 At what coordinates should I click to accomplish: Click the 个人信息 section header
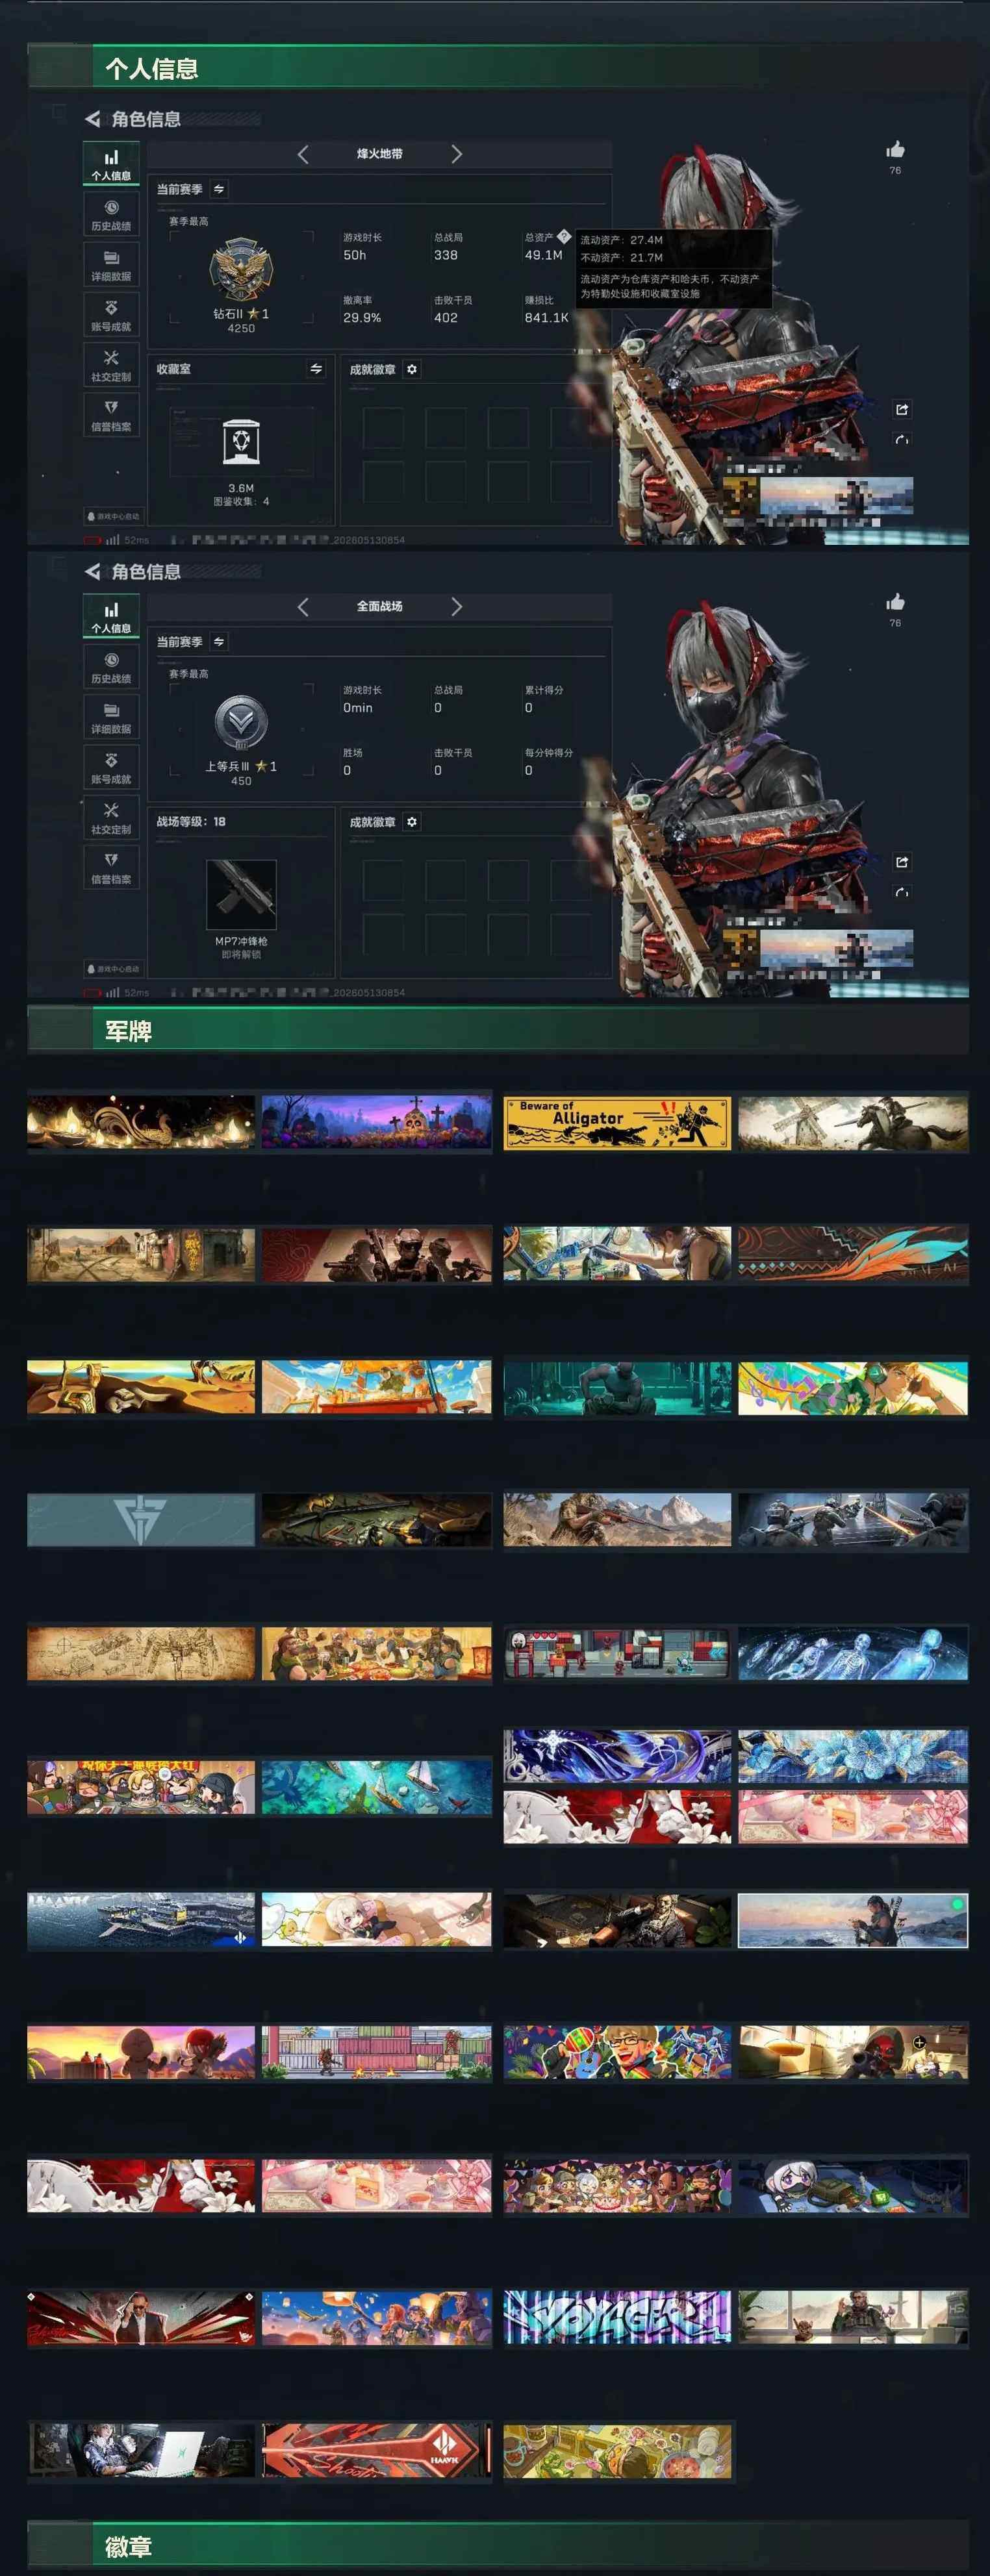(x=498, y=68)
